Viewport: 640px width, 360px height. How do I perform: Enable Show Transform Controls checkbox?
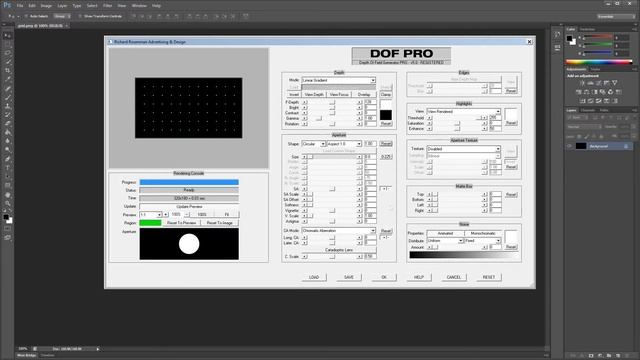(x=80, y=16)
